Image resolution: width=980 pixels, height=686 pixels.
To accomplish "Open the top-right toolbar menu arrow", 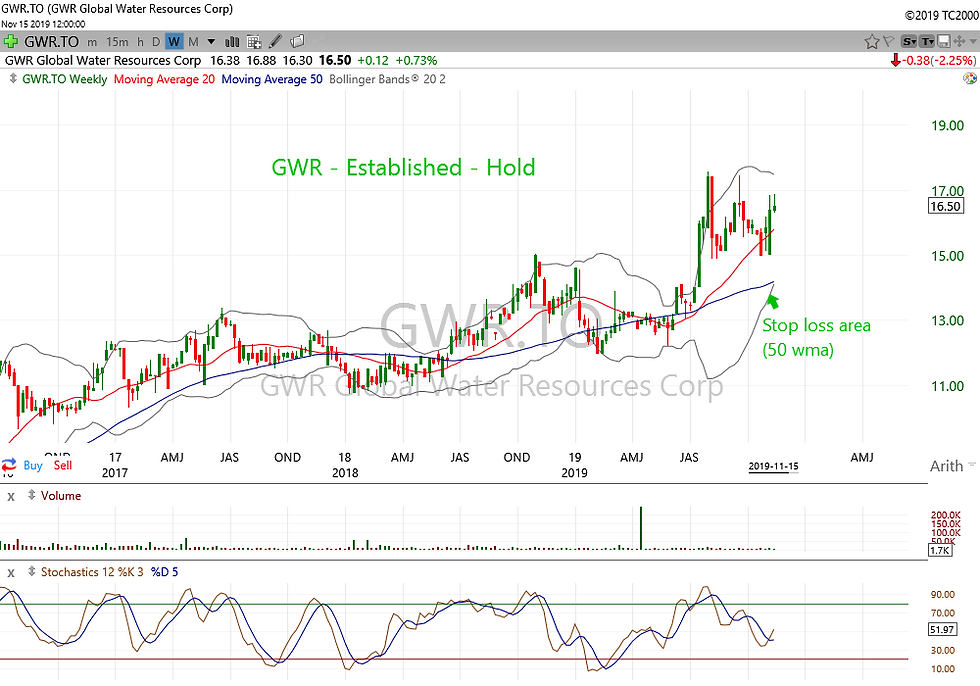I will click(972, 42).
